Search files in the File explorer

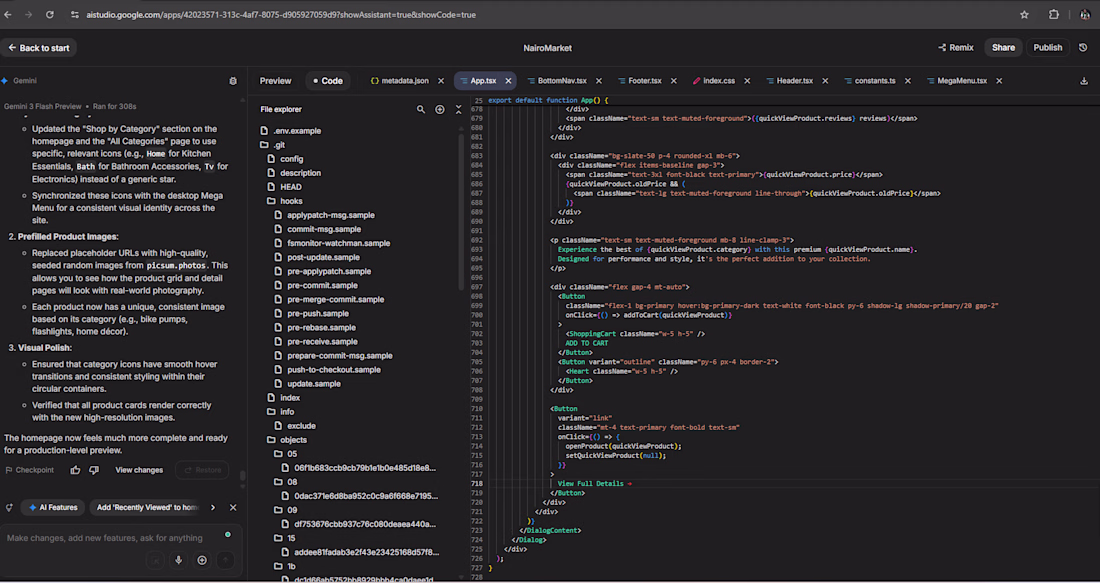click(421, 109)
